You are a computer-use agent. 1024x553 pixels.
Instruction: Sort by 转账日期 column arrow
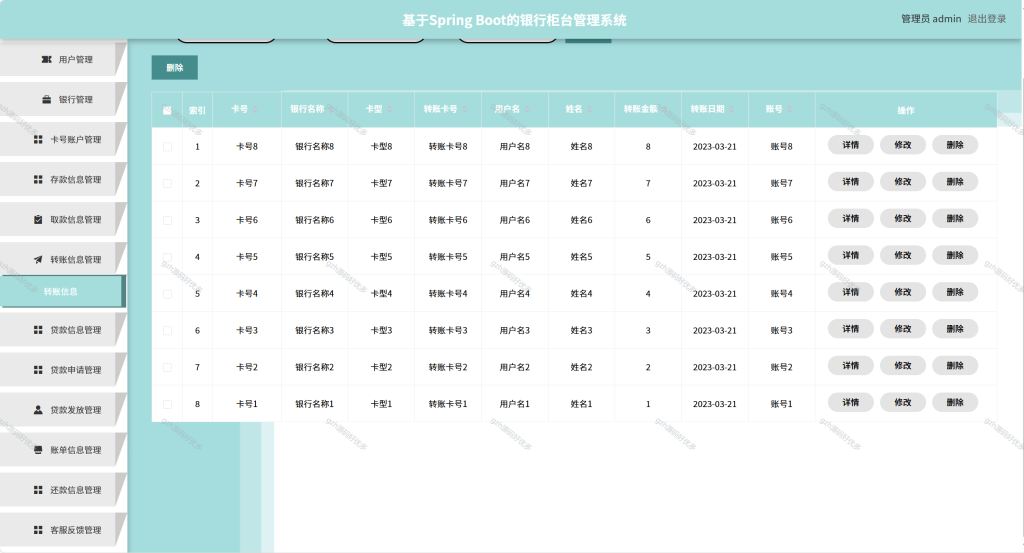732,109
